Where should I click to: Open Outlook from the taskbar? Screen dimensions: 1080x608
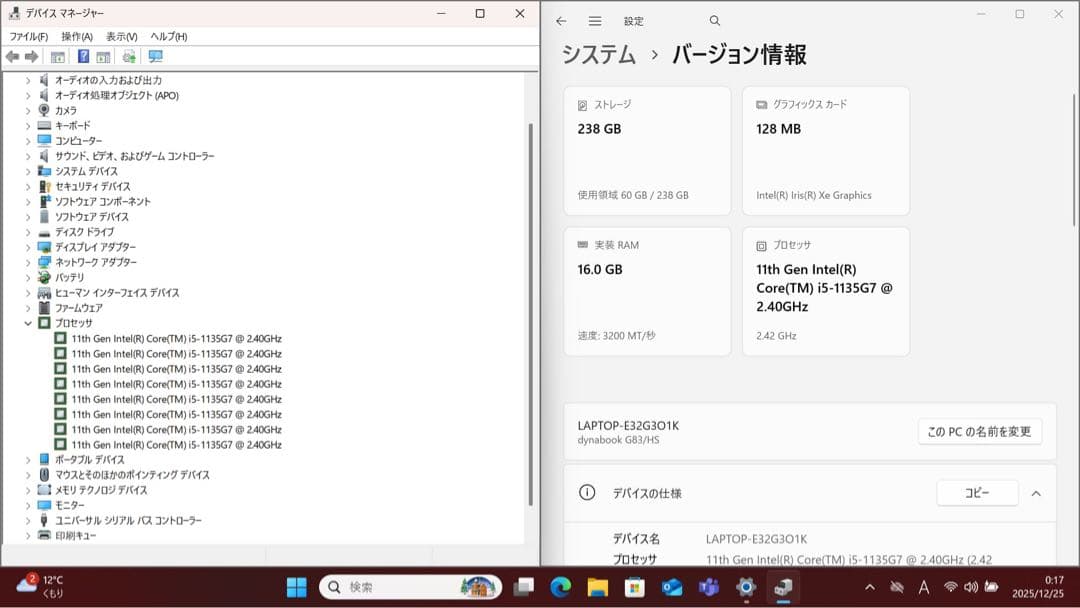point(670,588)
